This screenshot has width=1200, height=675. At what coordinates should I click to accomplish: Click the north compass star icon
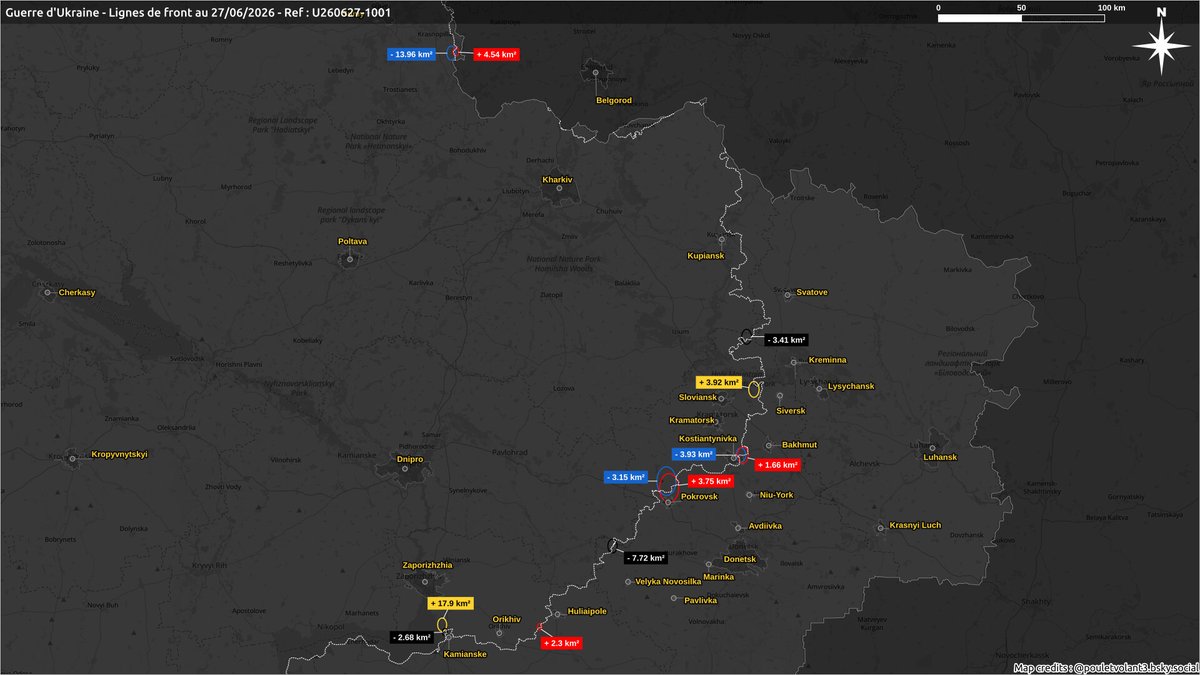coord(1161,47)
